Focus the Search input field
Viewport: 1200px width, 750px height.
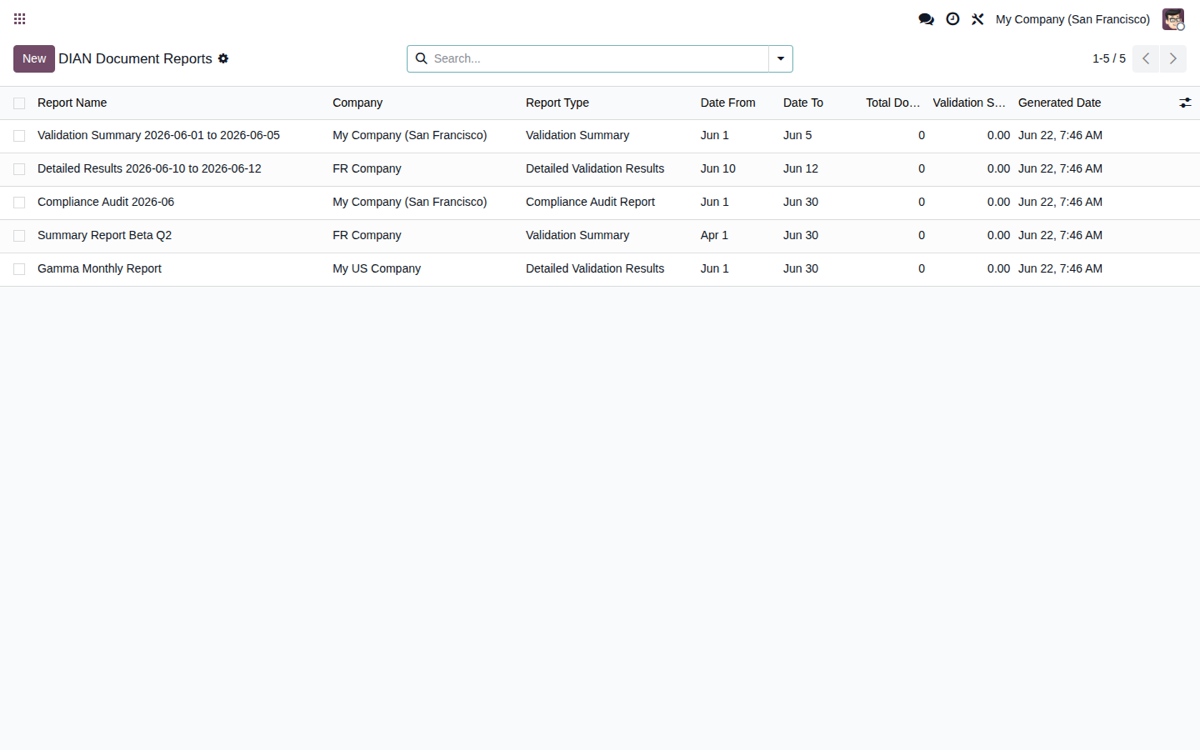pos(598,59)
